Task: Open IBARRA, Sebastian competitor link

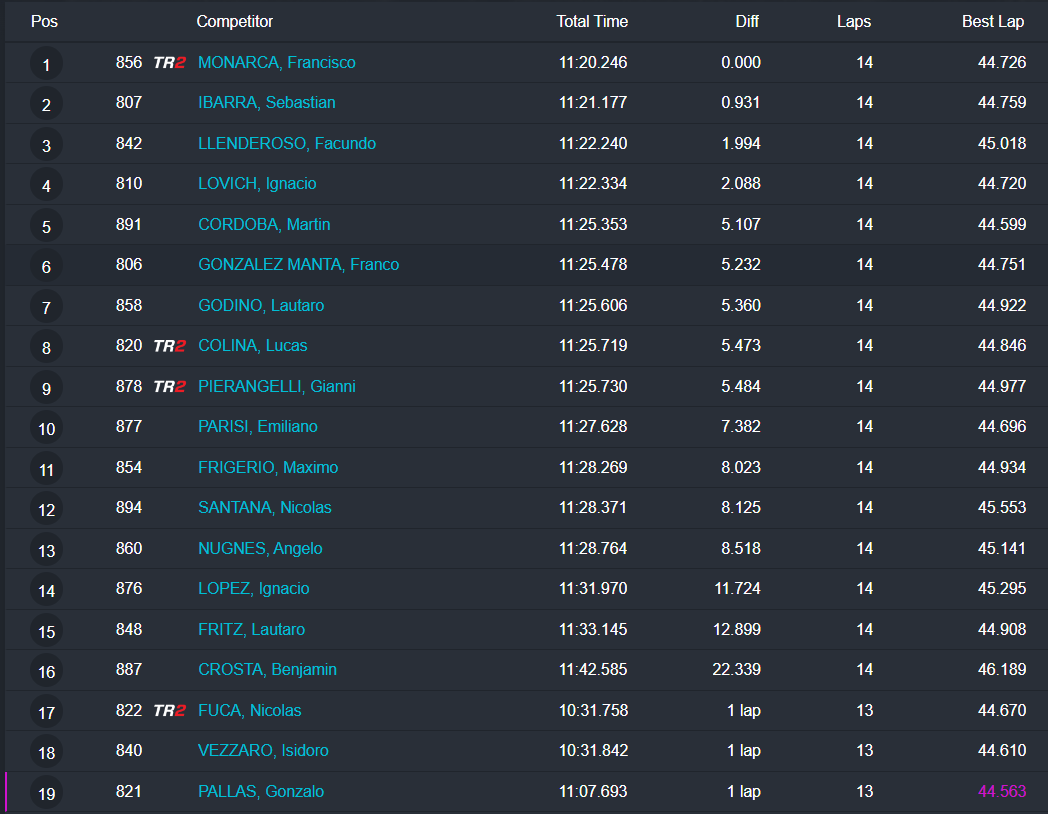Action: (267, 103)
